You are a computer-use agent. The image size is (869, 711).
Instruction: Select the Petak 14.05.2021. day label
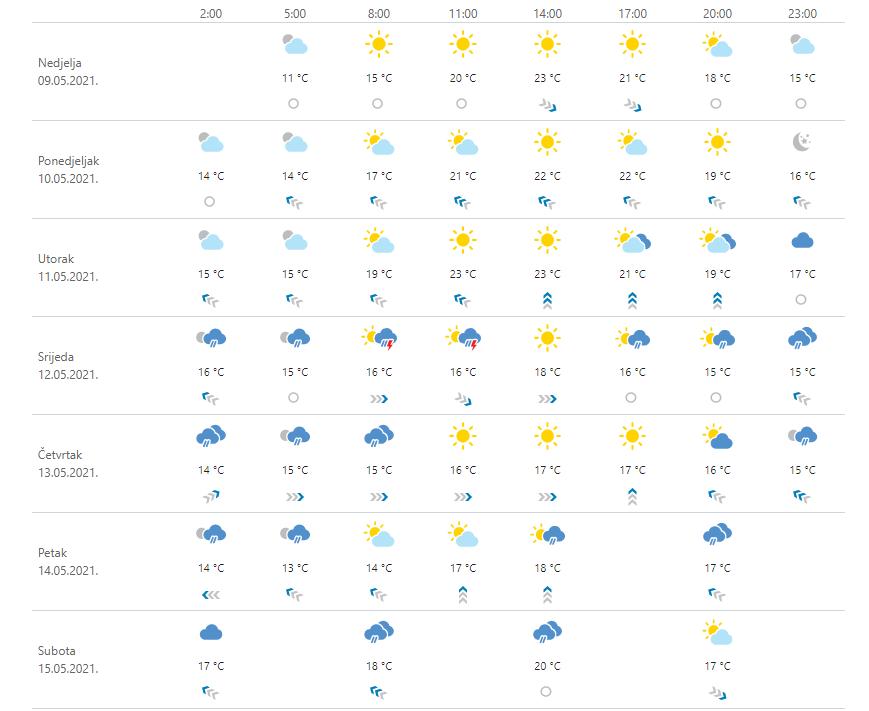coord(69,562)
